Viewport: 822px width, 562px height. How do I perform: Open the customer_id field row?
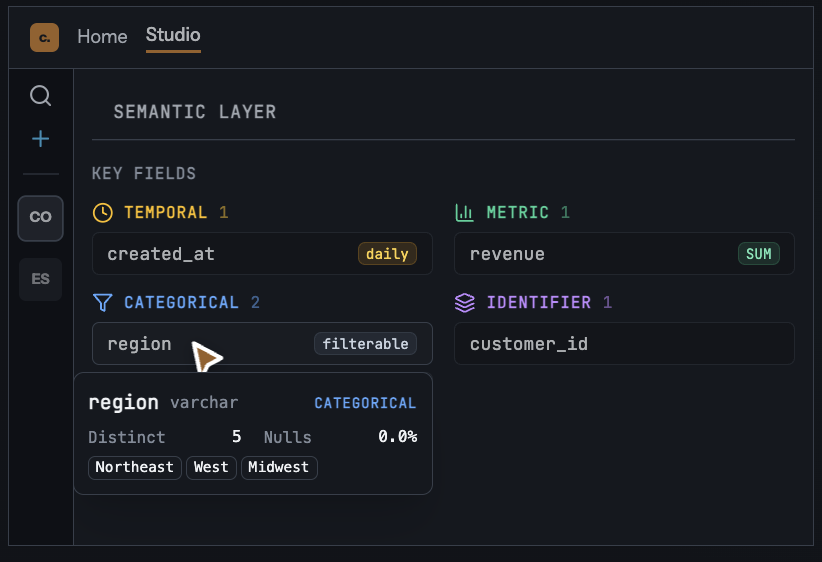[624, 343]
